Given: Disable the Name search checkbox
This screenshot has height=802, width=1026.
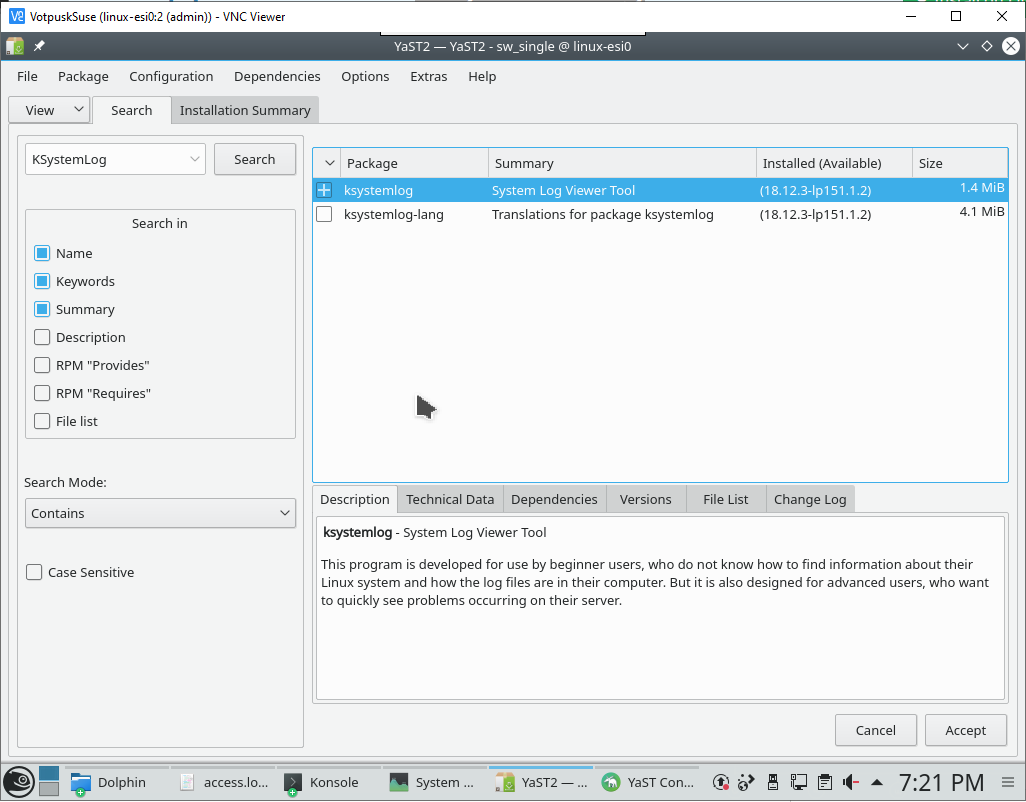Looking at the screenshot, I should pos(42,253).
